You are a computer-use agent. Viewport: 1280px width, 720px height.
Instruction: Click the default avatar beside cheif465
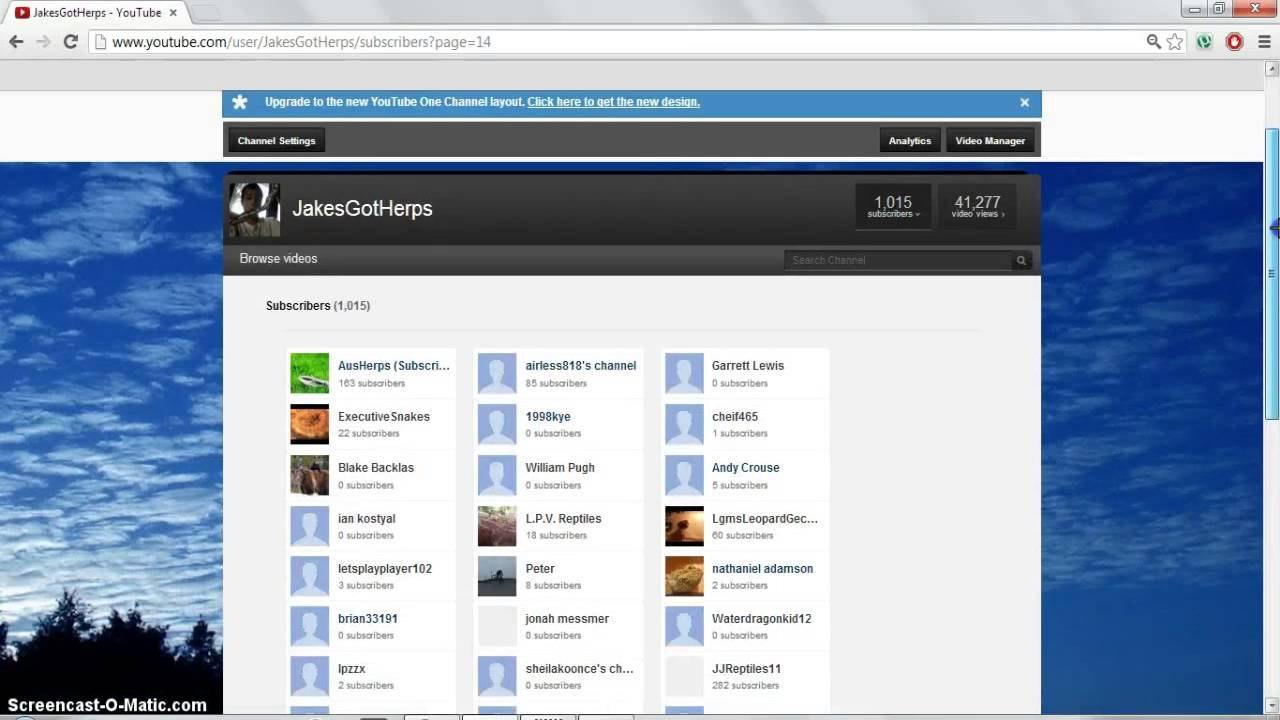click(x=684, y=424)
